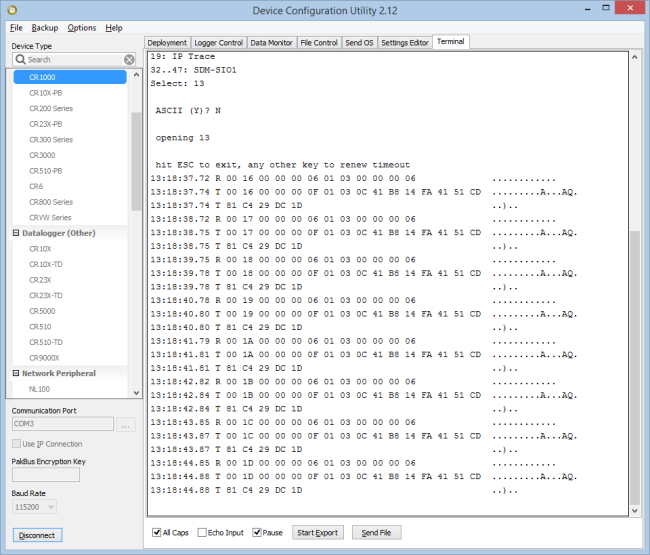Click the 'Select: 13' terminal line
This screenshot has height=555, width=650.
tap(177, 83)
